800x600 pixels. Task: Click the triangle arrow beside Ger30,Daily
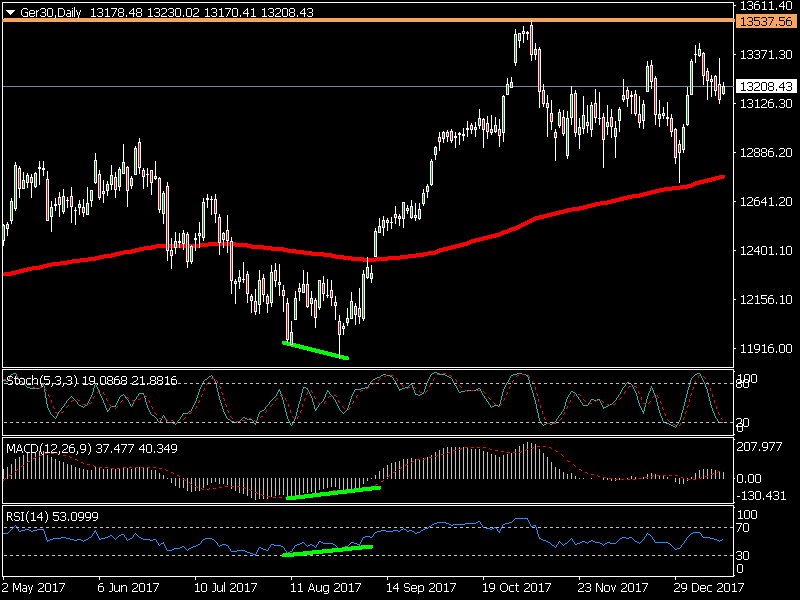(x=11, y=12)
